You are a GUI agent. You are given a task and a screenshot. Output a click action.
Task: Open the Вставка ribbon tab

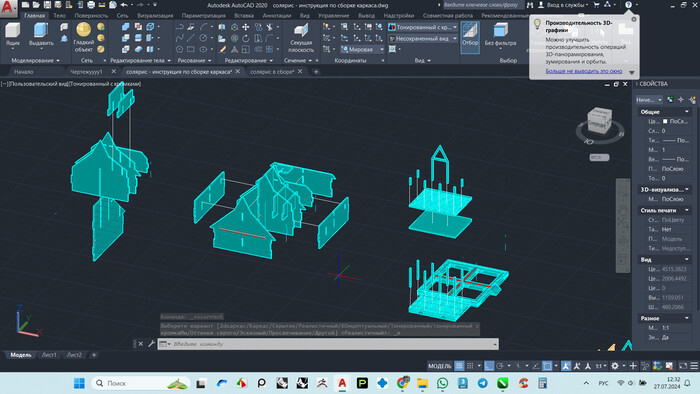click(x=244, y=15)
